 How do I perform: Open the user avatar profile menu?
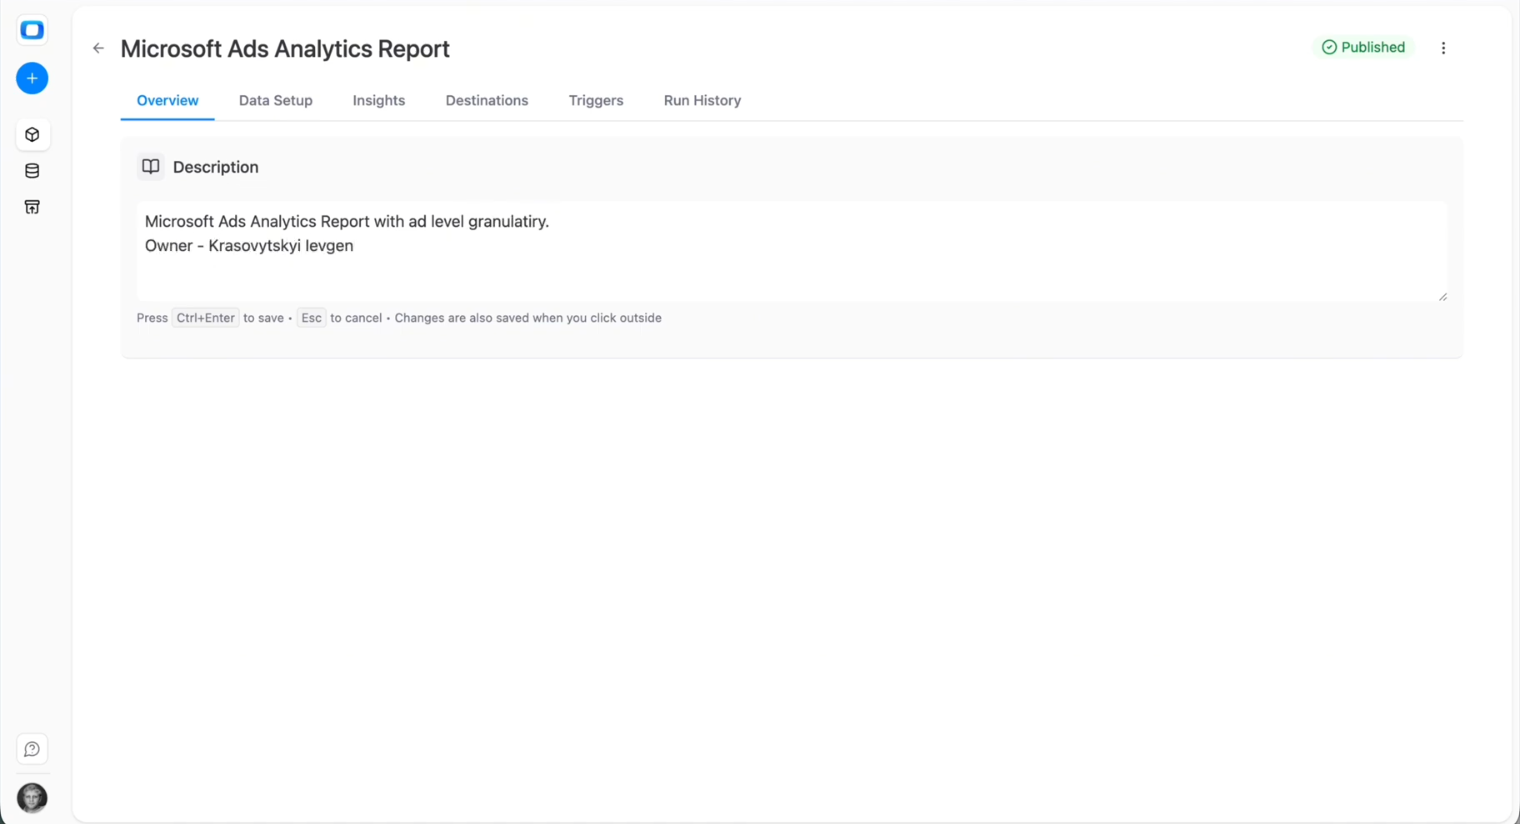click(32, 797)
